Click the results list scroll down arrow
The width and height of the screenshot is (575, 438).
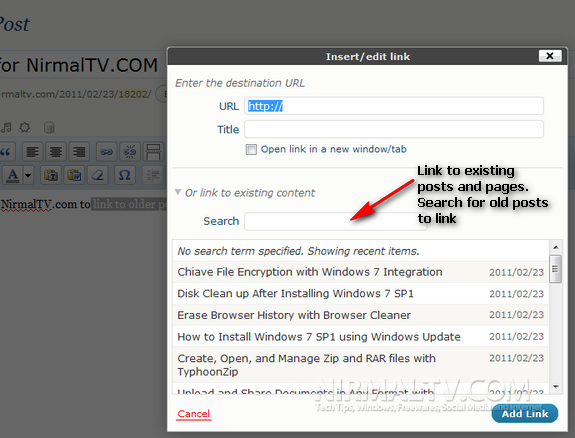tap(556, 387)
